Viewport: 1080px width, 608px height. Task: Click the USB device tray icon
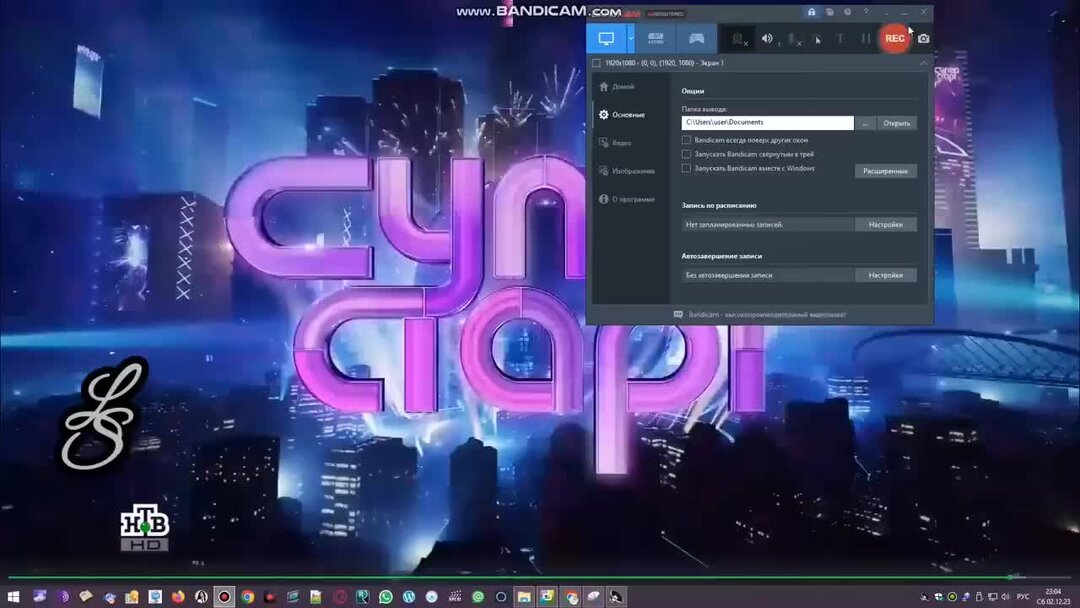point(979,596)
